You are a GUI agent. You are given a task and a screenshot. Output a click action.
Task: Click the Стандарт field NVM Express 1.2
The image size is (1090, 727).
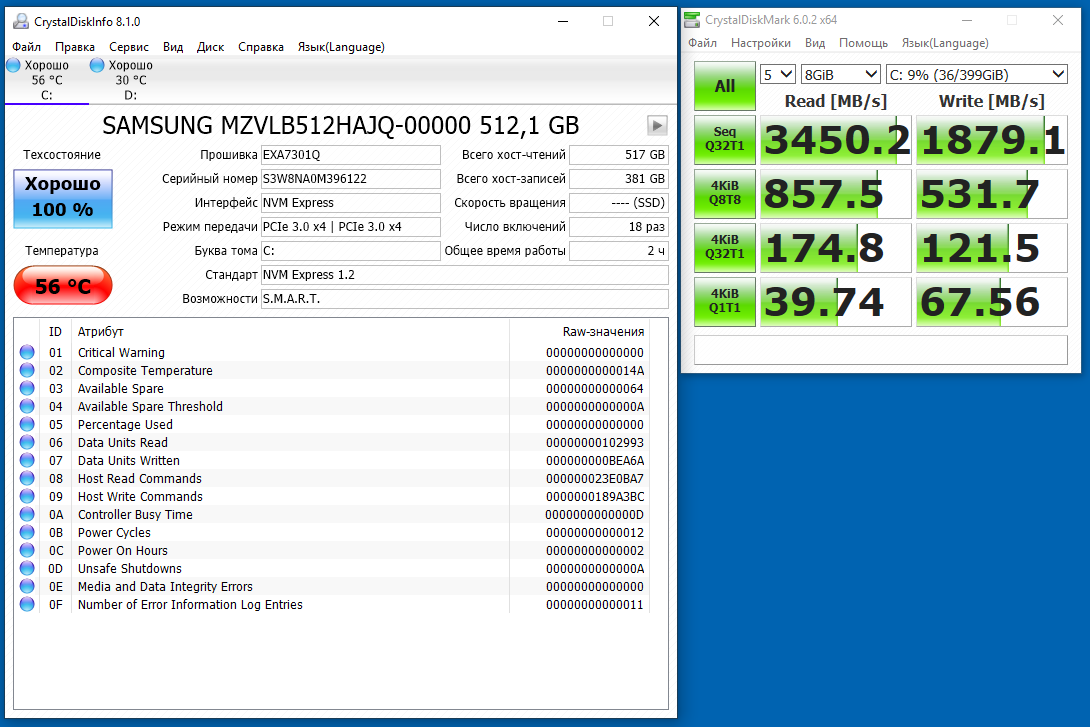464,275
